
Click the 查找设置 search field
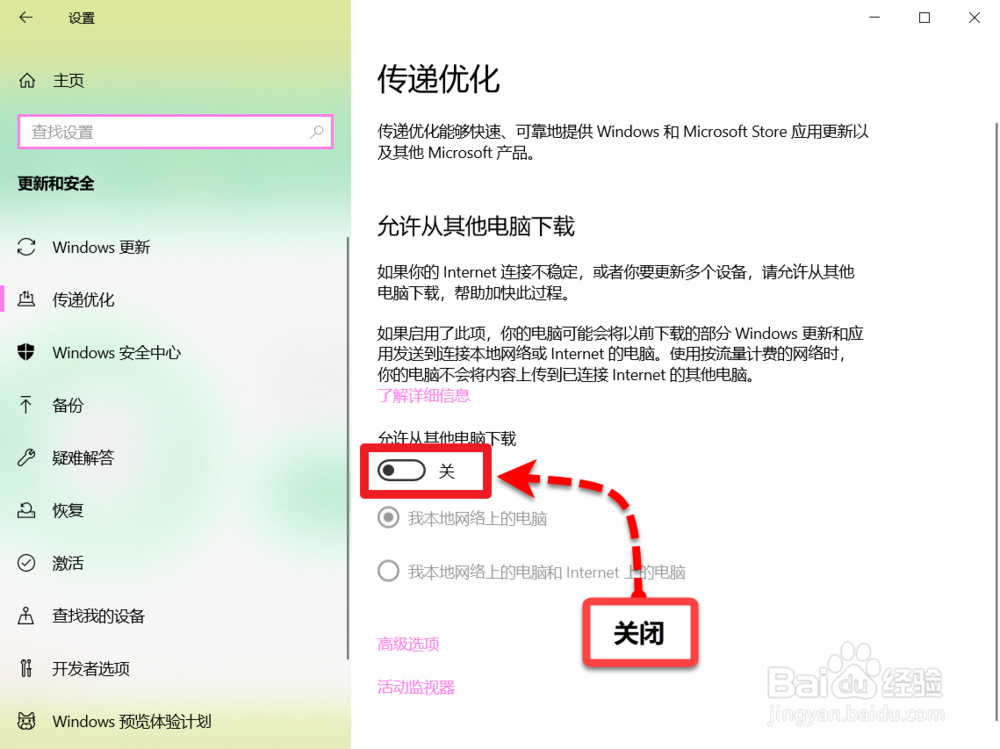click(175, 131)
